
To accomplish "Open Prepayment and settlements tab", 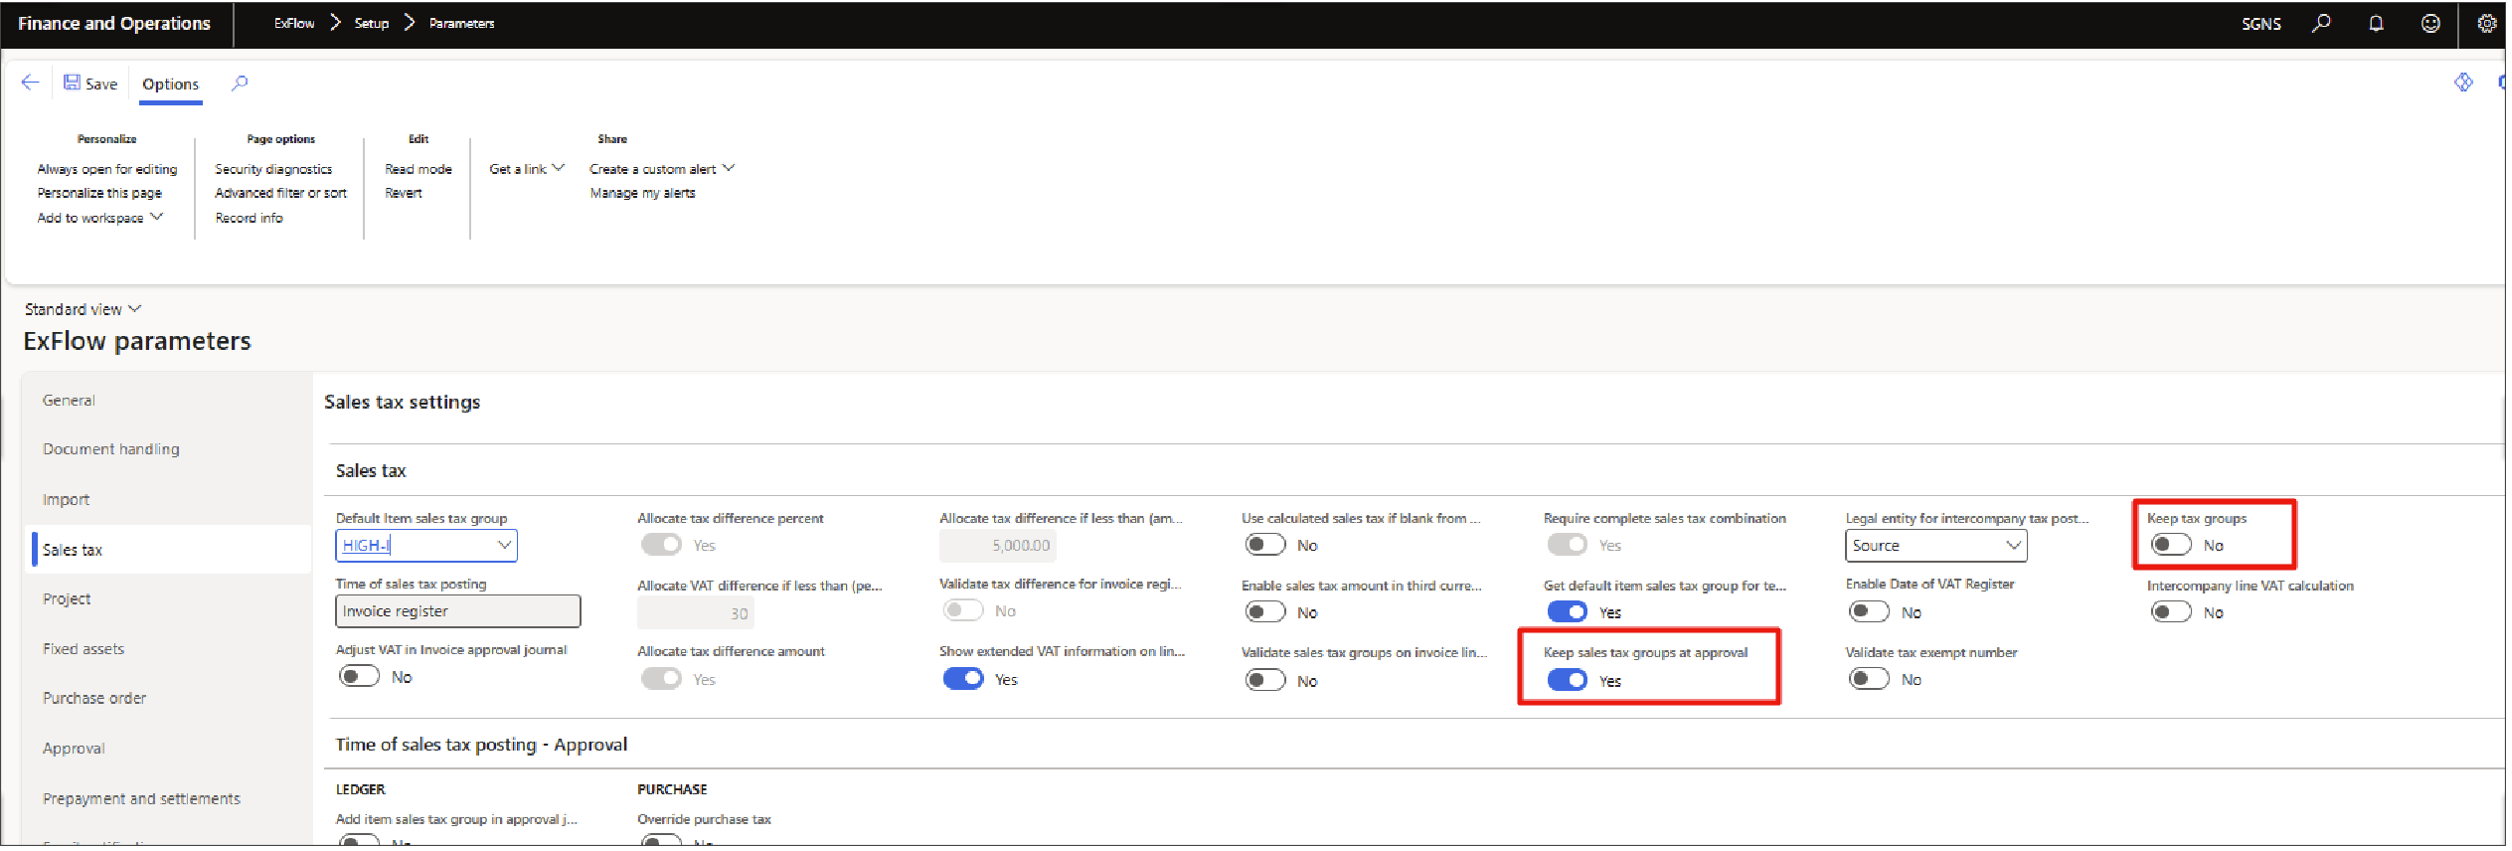I will 142,800.
